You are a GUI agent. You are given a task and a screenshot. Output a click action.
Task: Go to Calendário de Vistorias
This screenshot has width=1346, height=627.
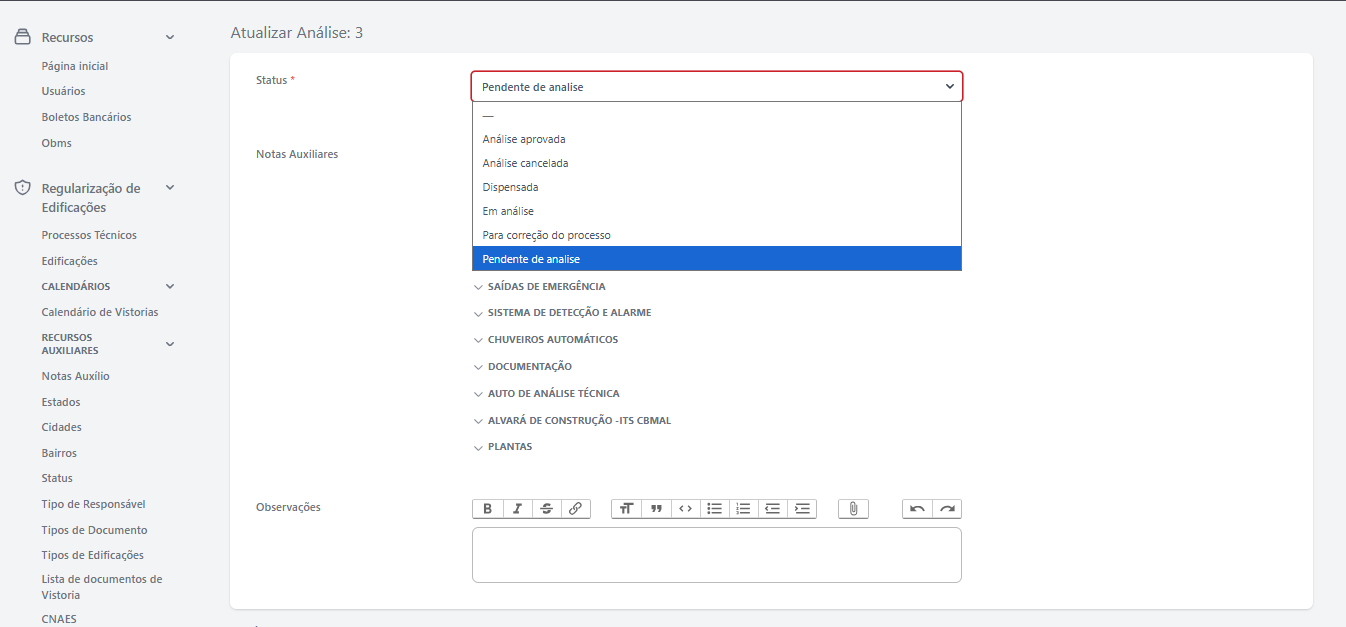[x=100, y=312]
